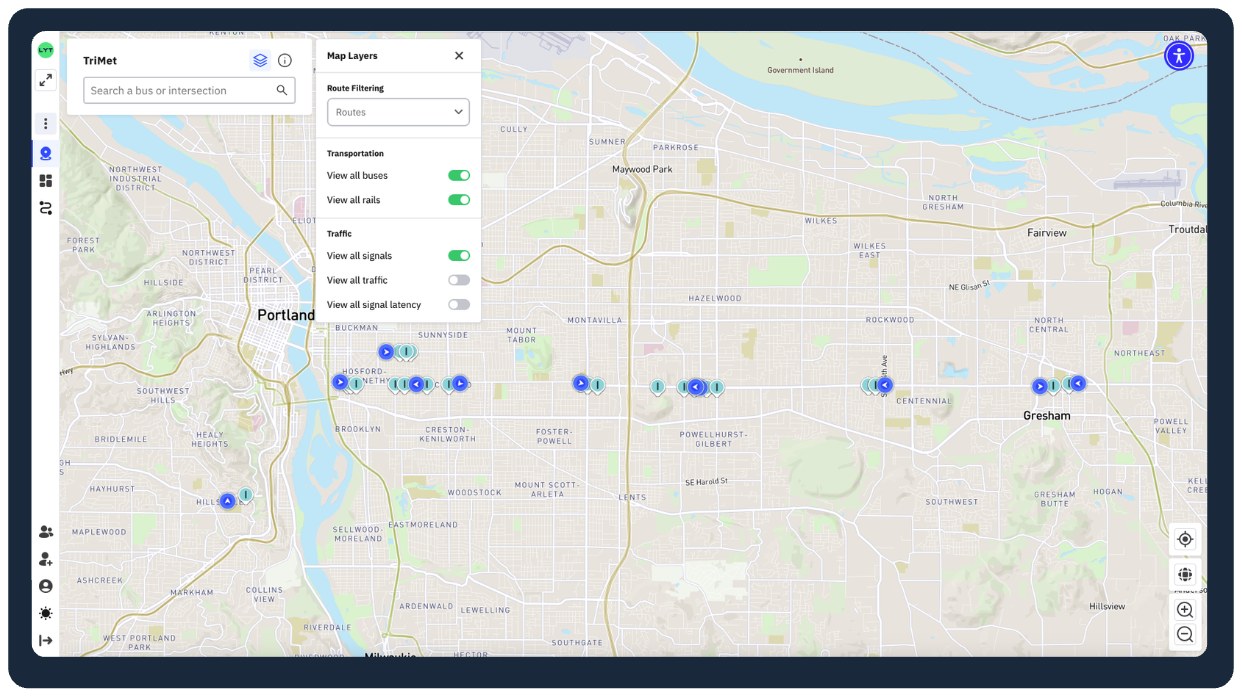This screenshot has width=1242, height=696.
Task: Click the MONTAVILLA neighborhood label
Action: 595,321
